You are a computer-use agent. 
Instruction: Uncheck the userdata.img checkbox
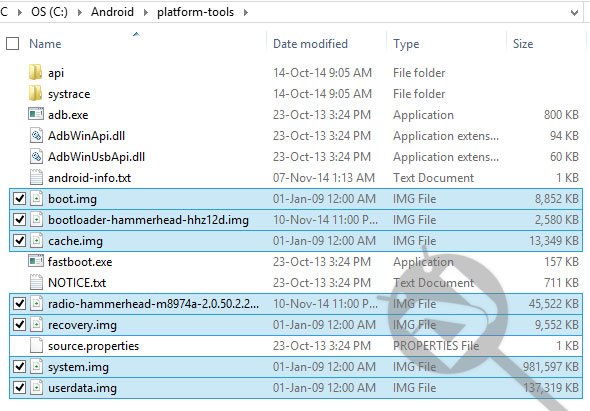point(19,388)
